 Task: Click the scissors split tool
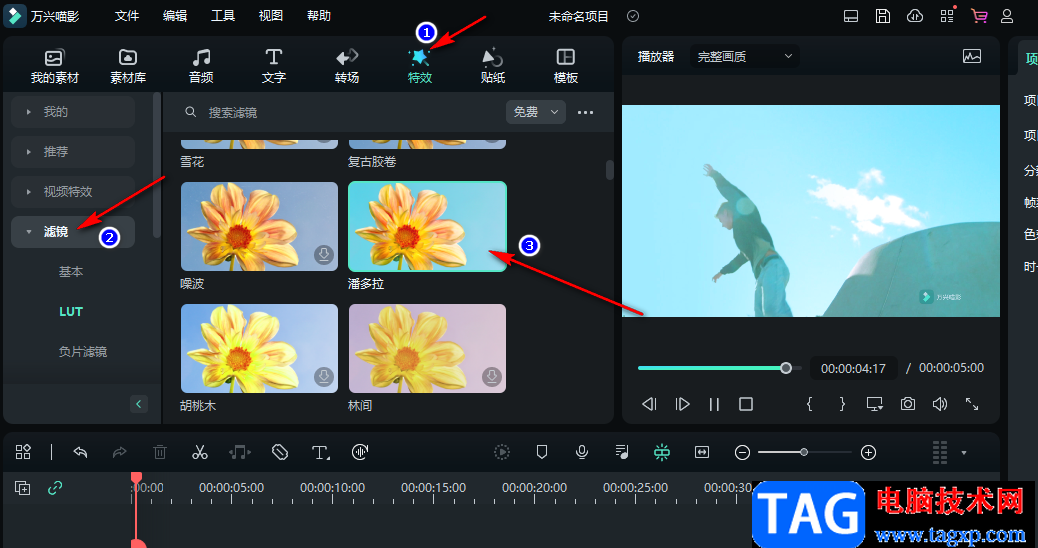199,452
